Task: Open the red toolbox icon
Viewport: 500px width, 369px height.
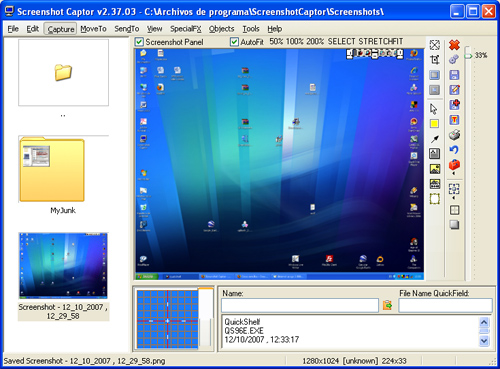Action: [454, 165]
